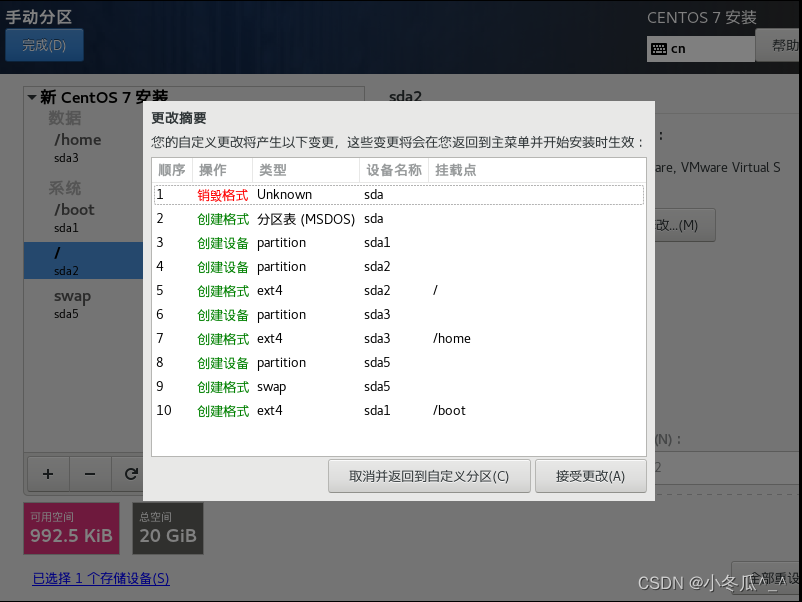Select row 10 ext4 mounted at /boot

(399, 411)
